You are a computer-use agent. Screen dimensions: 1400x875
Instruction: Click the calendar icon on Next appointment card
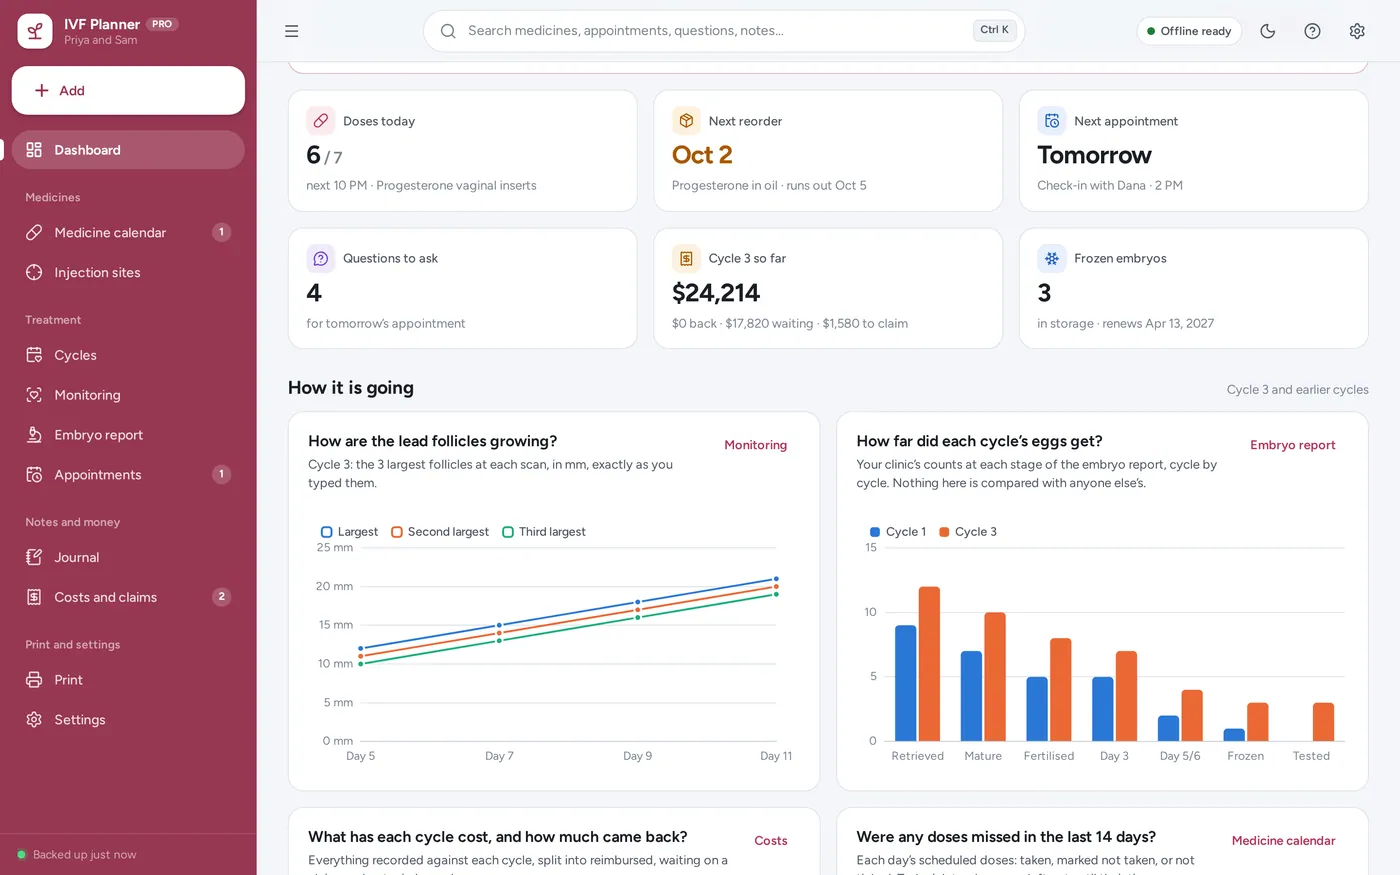(1052, 121)
